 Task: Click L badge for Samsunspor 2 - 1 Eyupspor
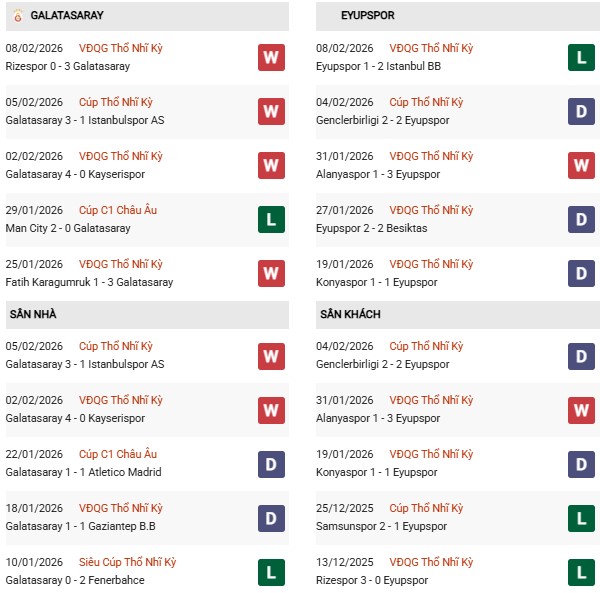582,517
